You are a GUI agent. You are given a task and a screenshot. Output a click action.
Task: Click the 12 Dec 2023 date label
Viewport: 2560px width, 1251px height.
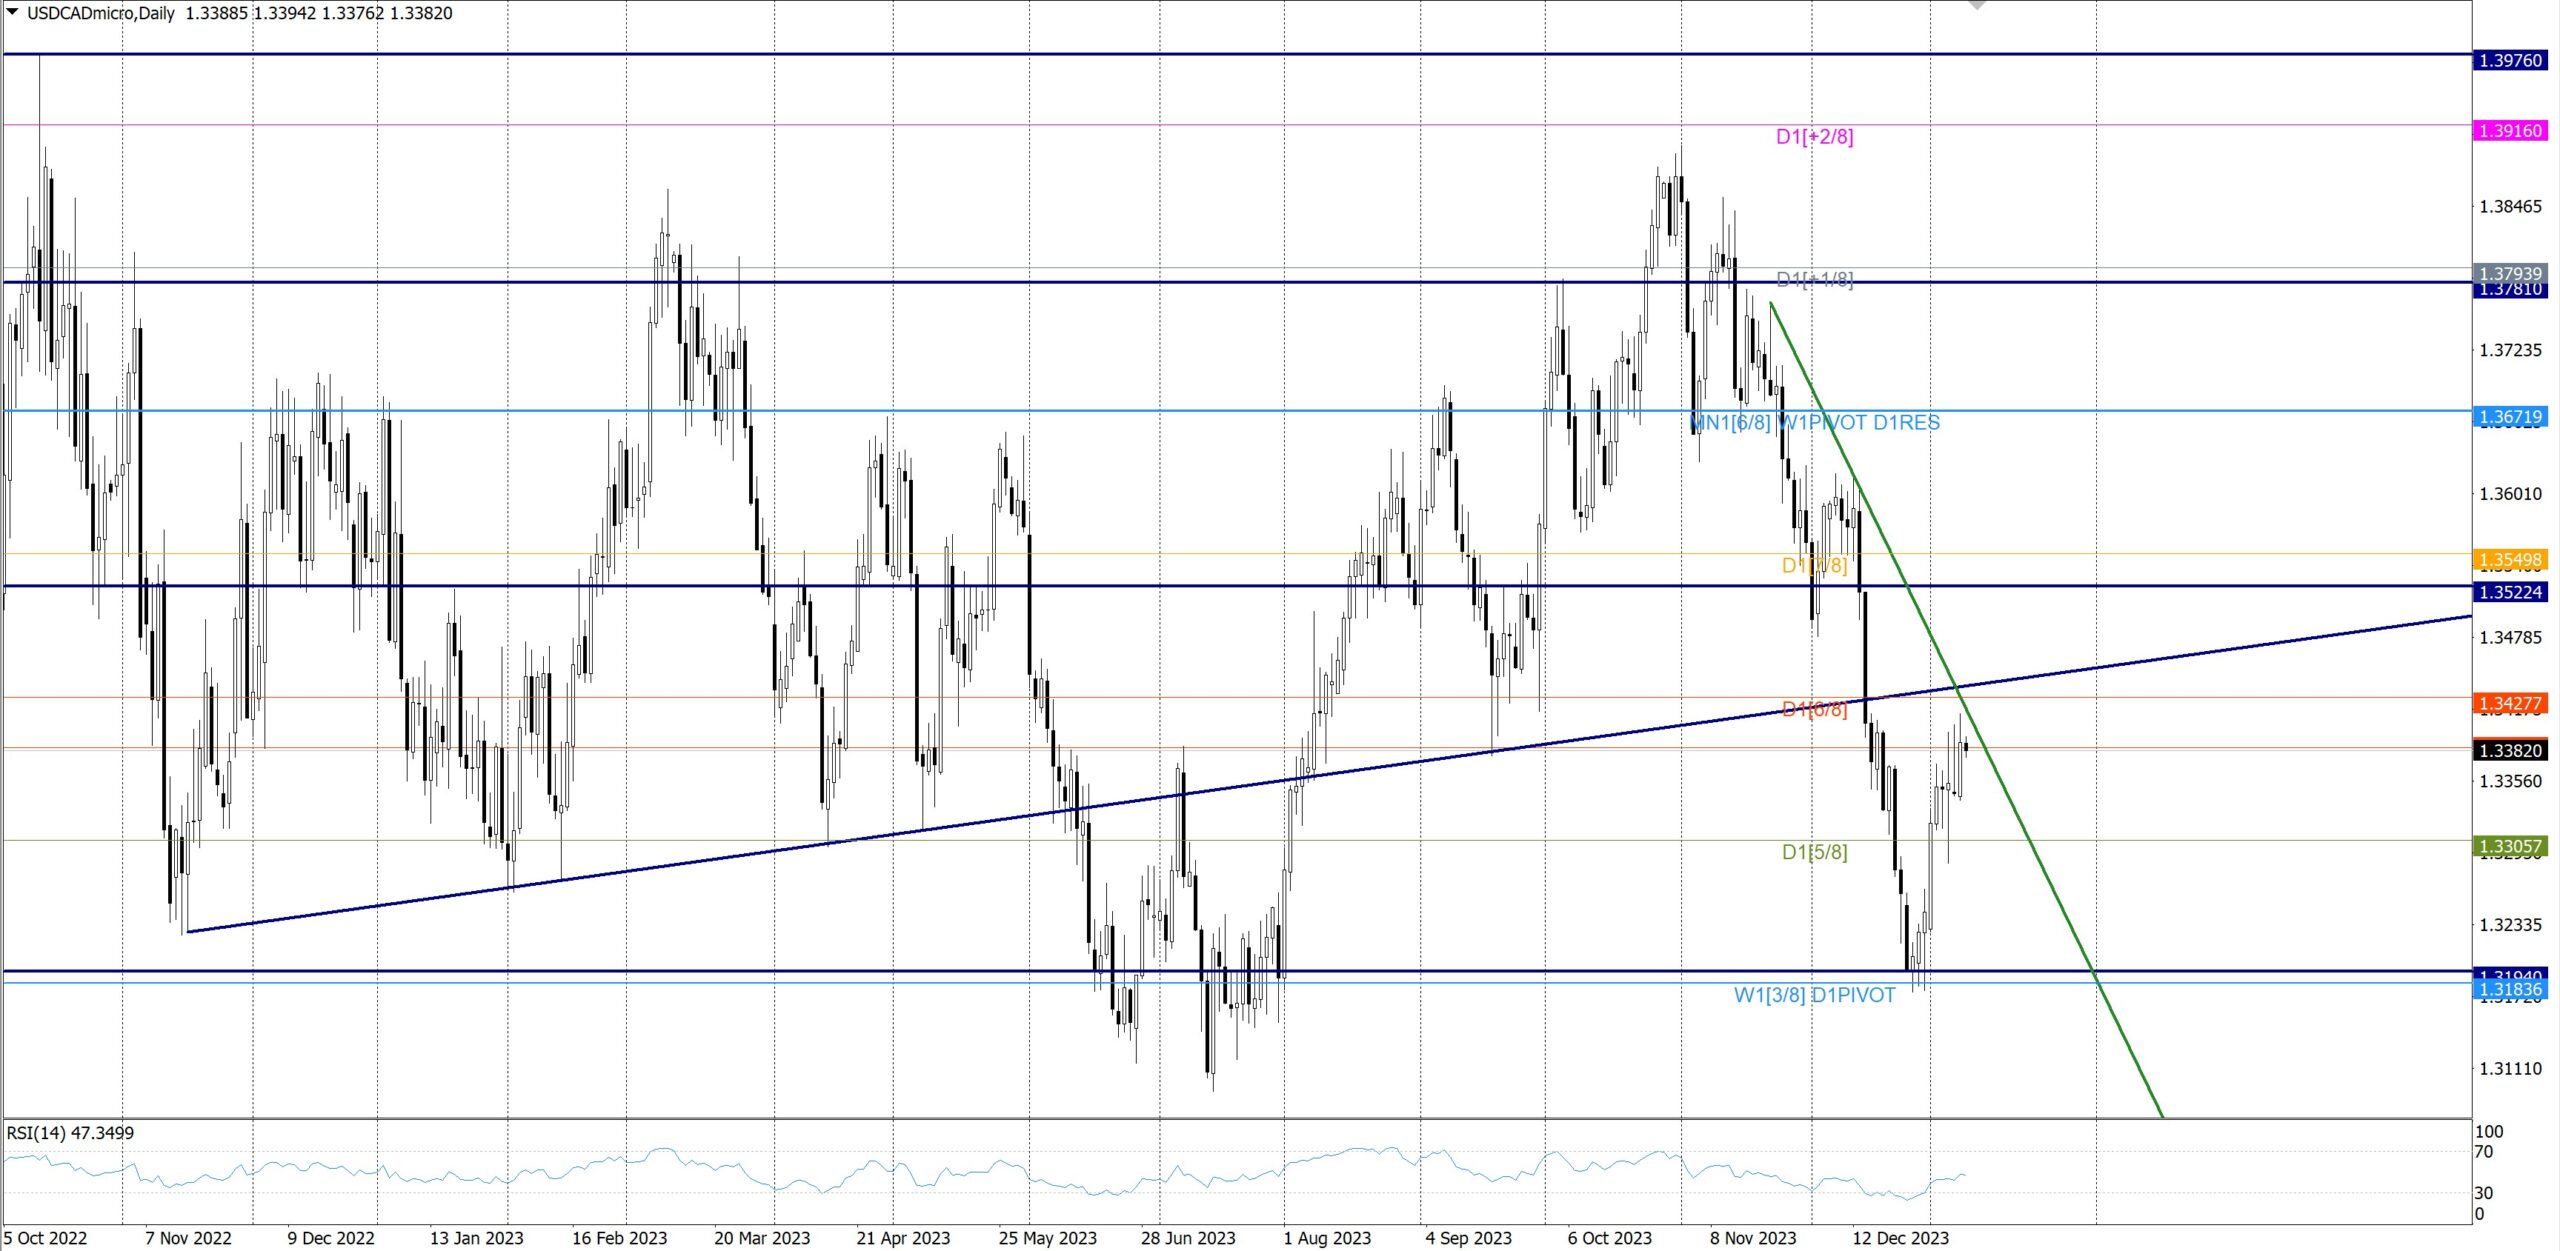(1900, 1238)
